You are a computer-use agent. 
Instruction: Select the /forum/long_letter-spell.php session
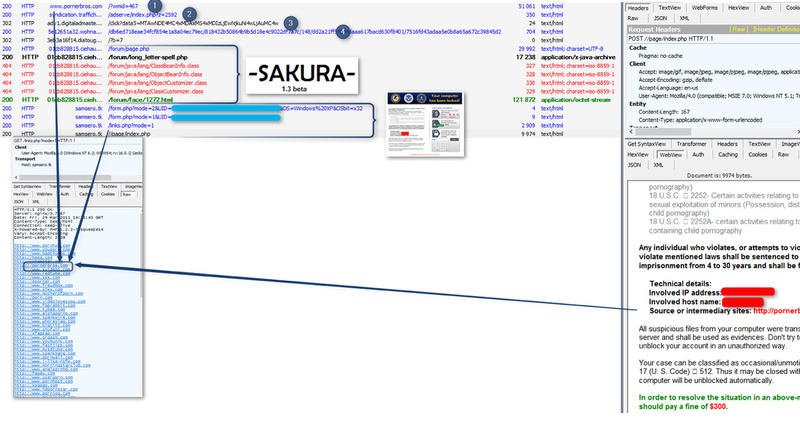click(x=310, y=57)
